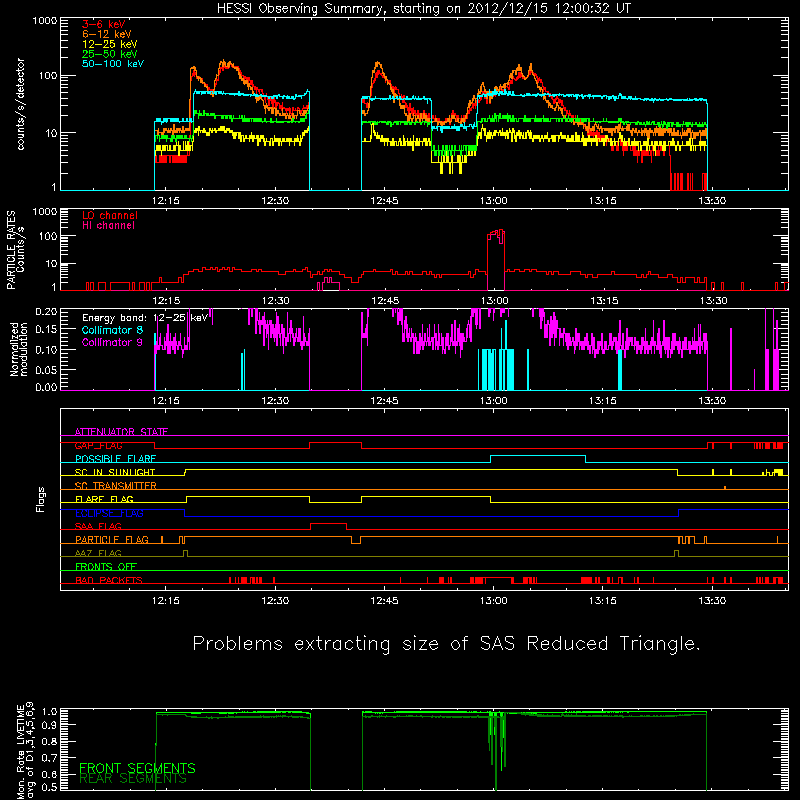
Task: Click the HESSI Observing Summary title text
Action: tap(424, 9)
